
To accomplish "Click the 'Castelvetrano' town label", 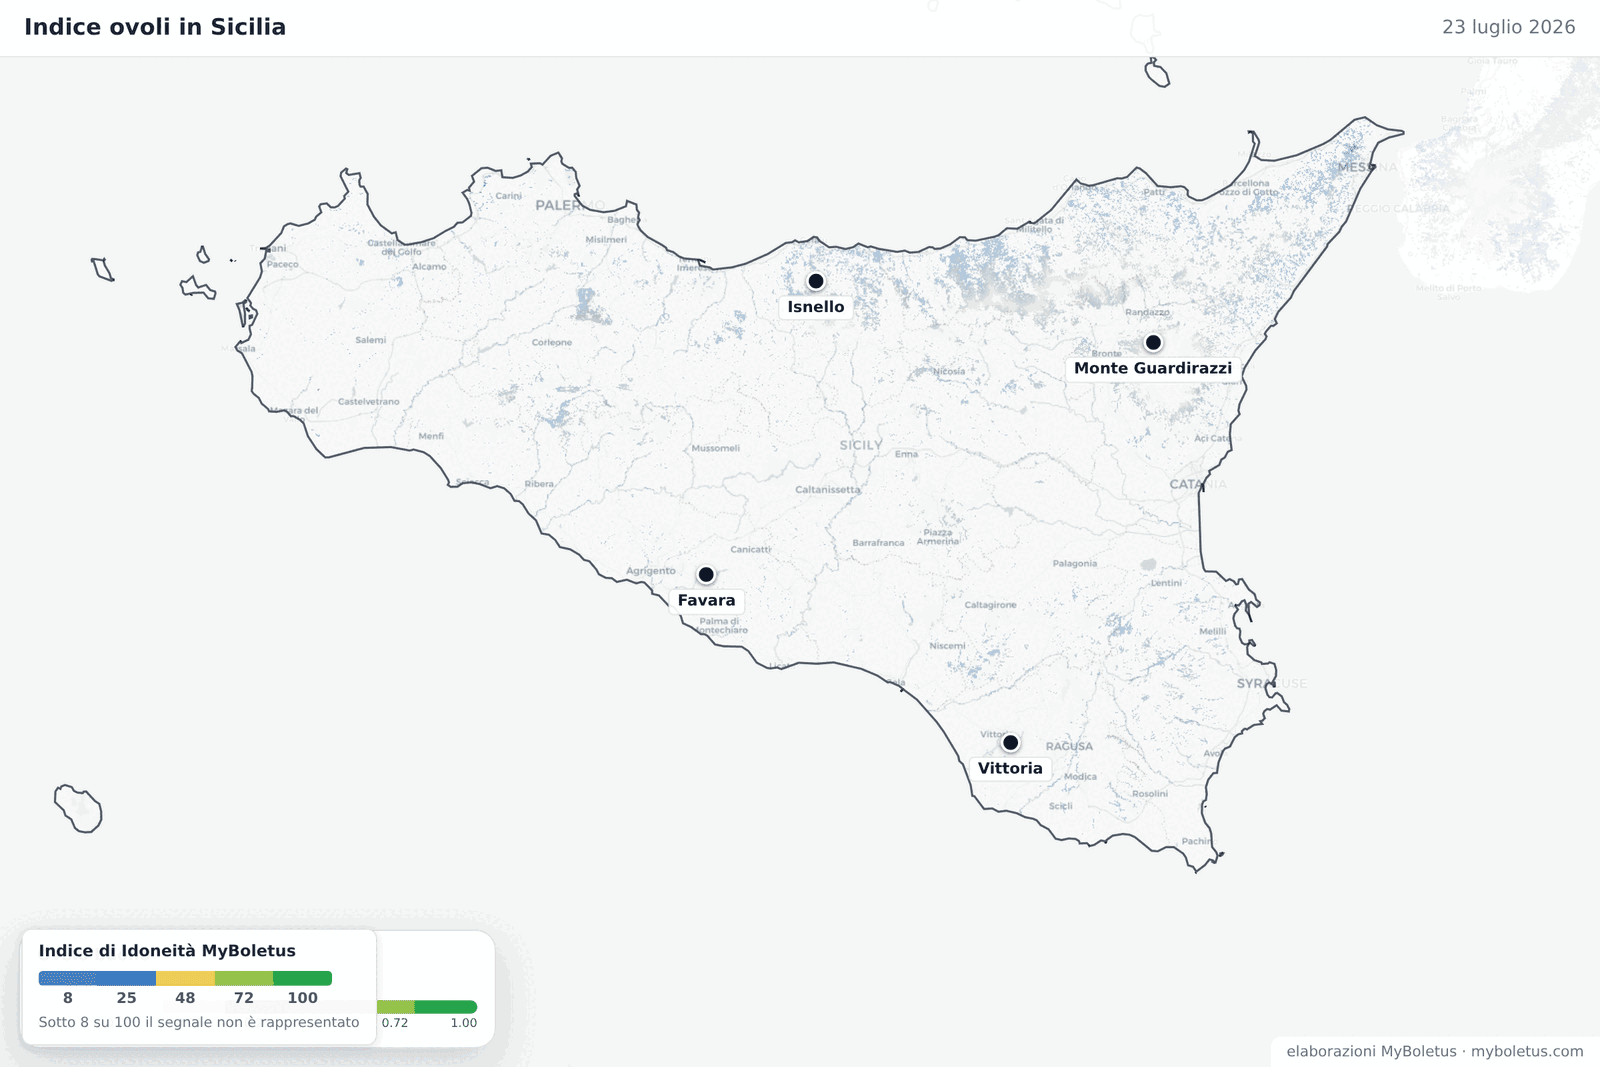I will click(x=368, y=401).
